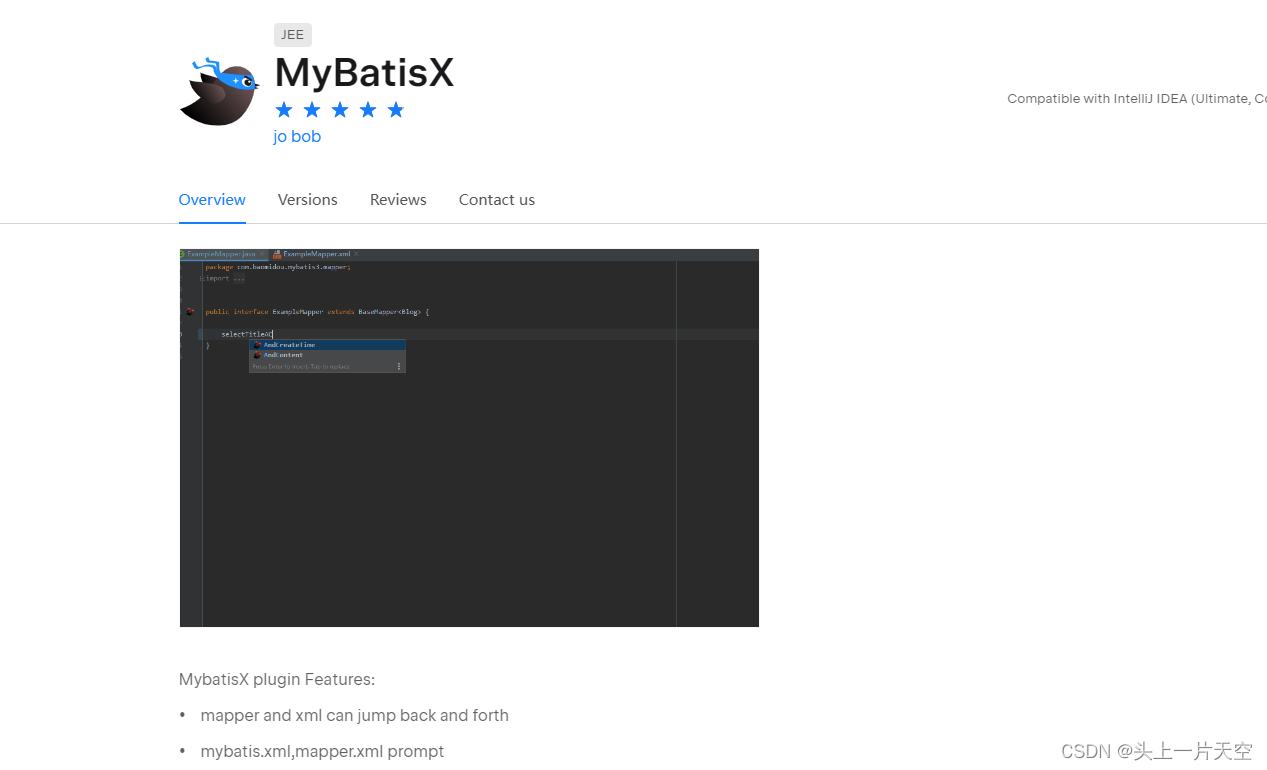
Task: Click the first rating star
Action: (x=284, y=110)
